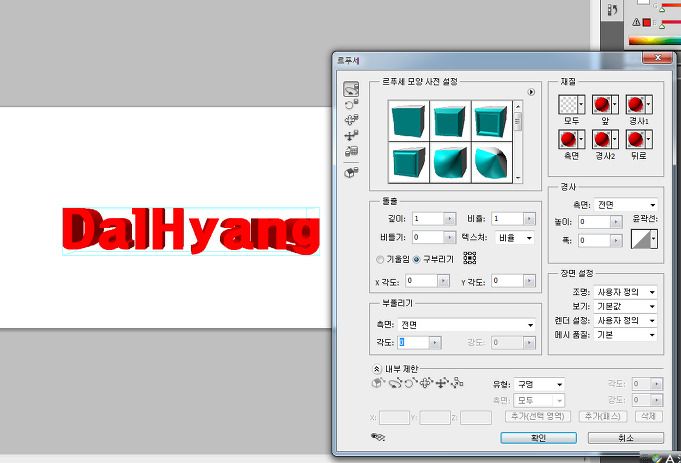
Task: Click the X 각도 input field
Action: (421, 281)
